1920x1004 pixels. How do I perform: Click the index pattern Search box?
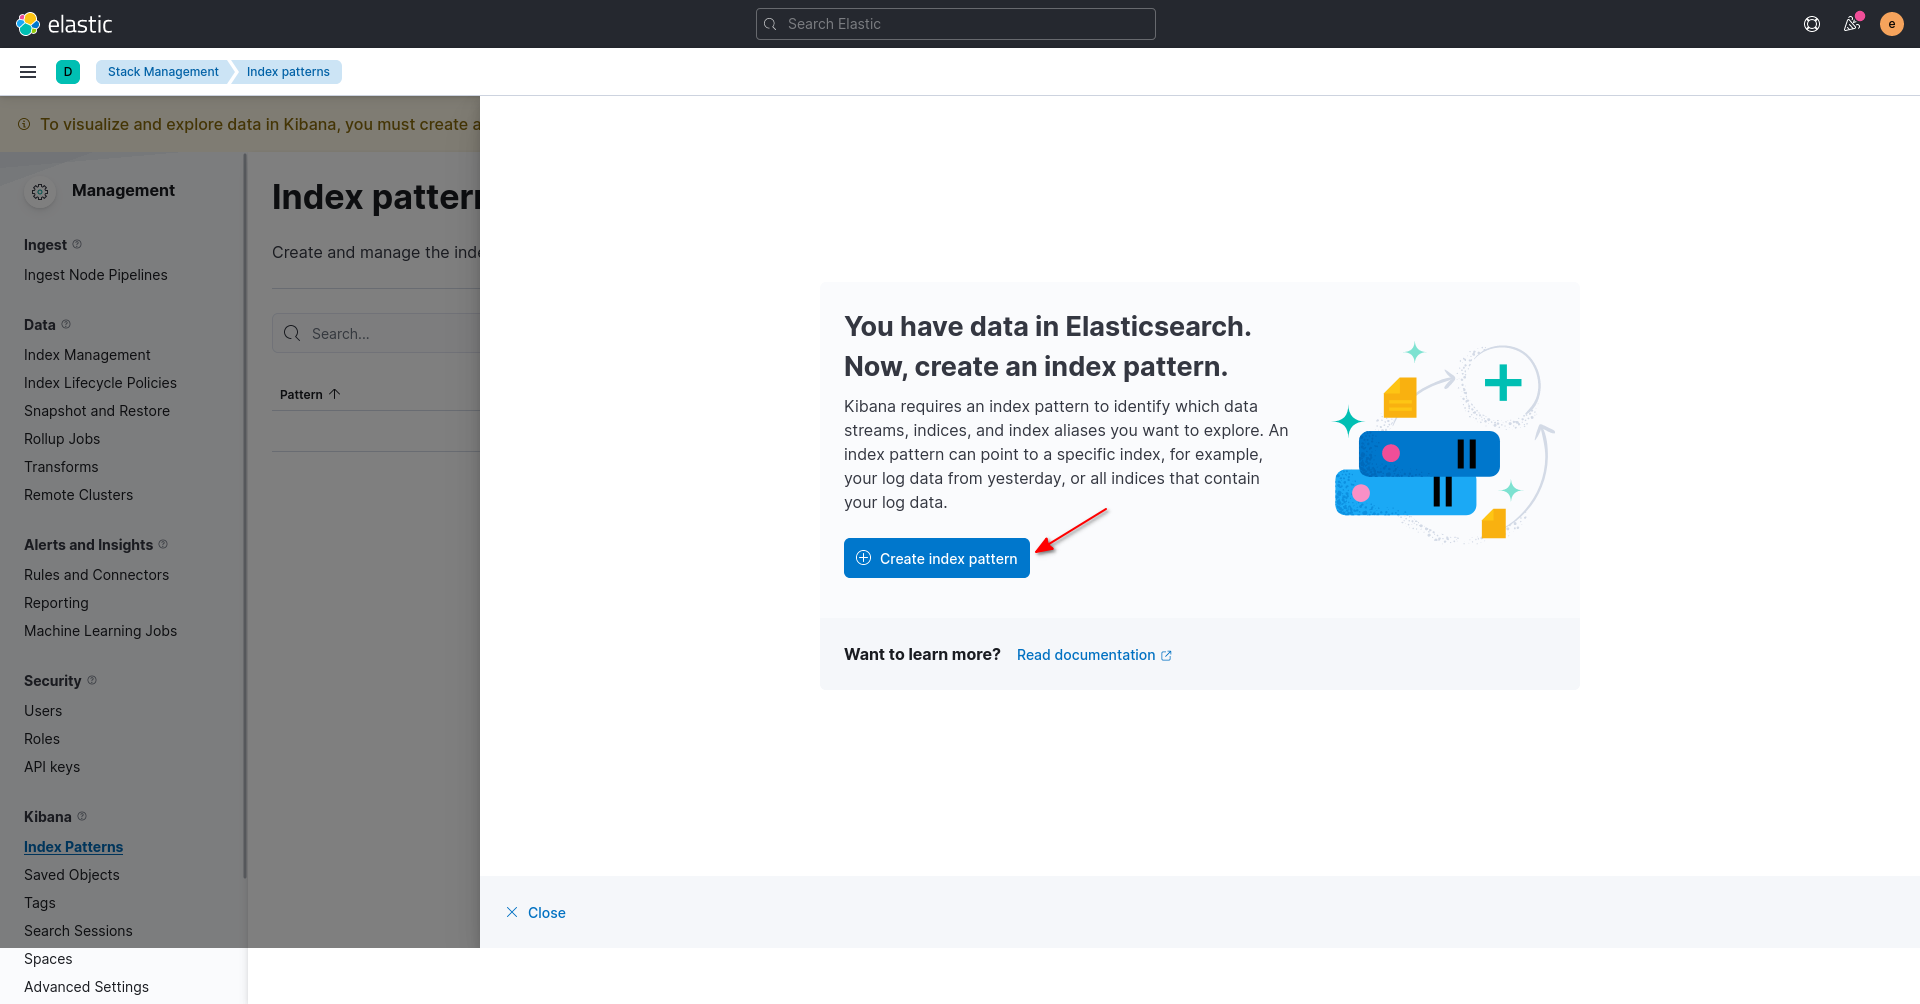tap(376, 333)
